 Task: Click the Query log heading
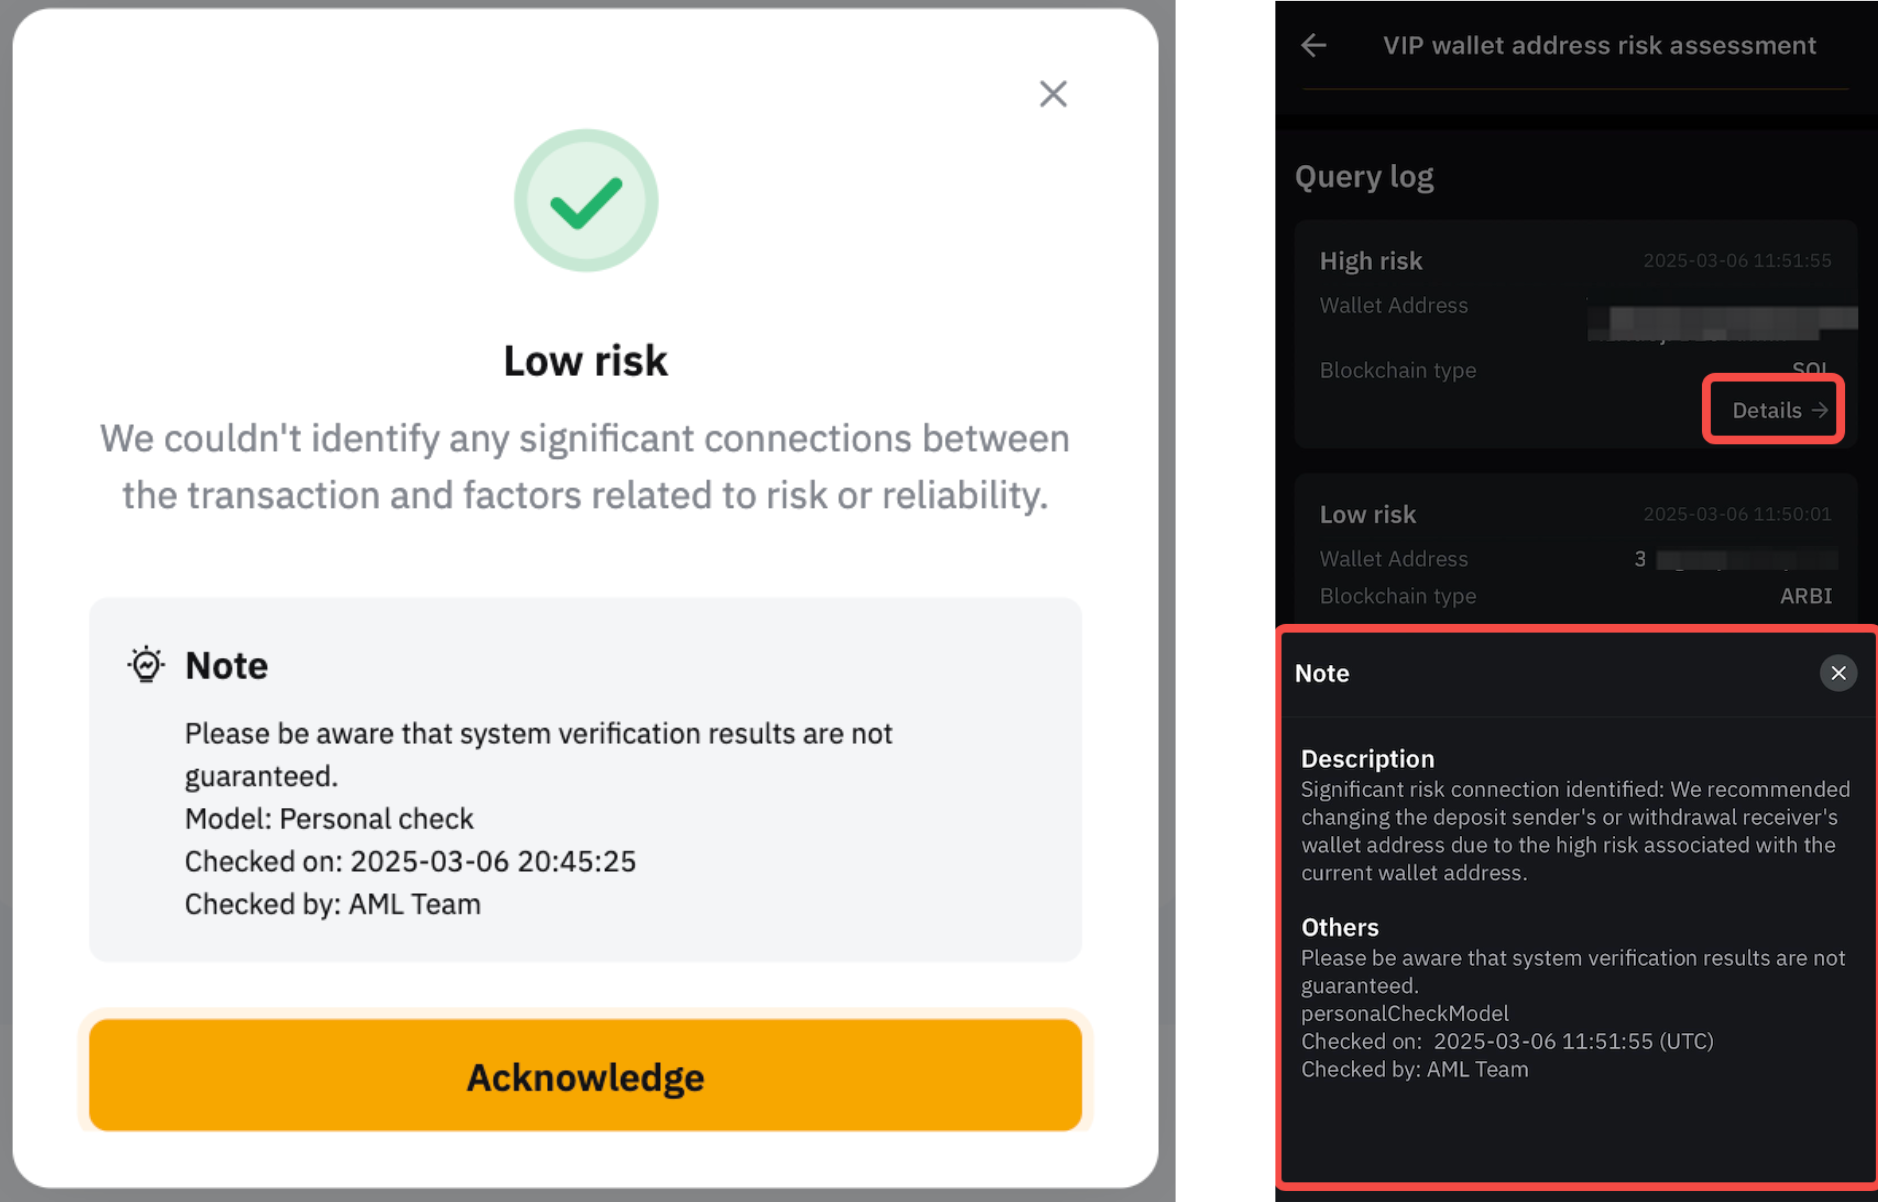pyautogui.click(x=1364, y=177)
